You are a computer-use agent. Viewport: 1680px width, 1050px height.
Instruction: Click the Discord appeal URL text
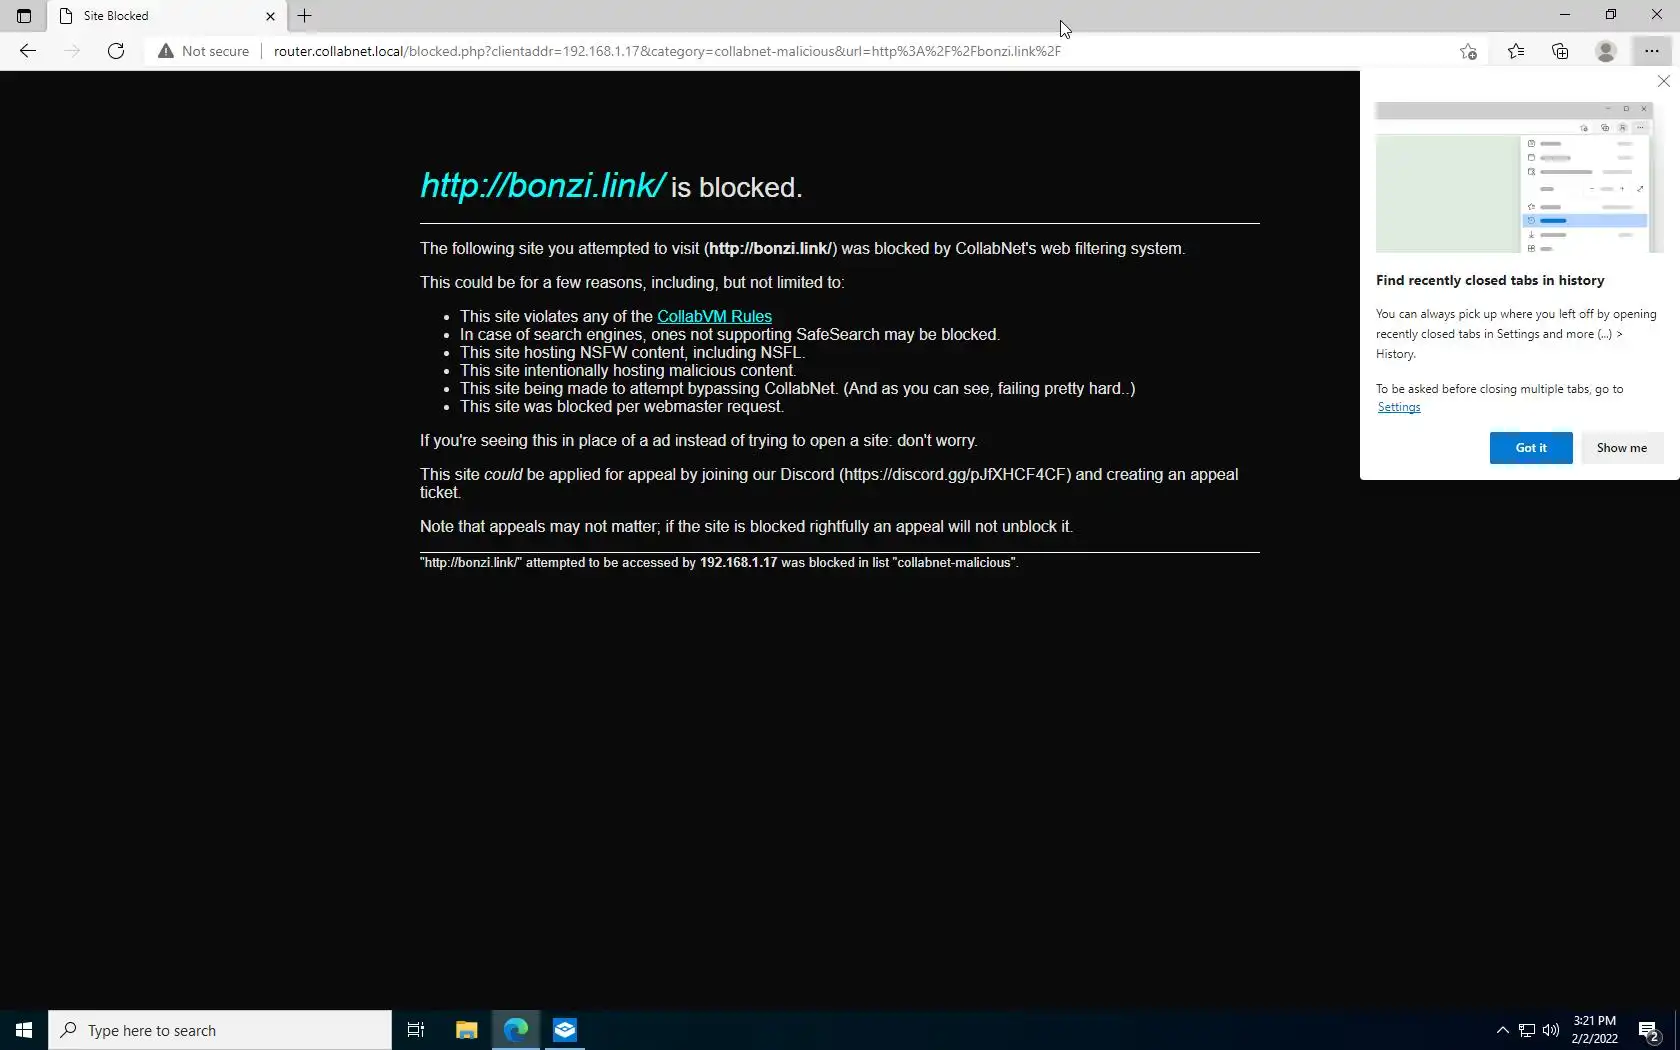point(954,474)
